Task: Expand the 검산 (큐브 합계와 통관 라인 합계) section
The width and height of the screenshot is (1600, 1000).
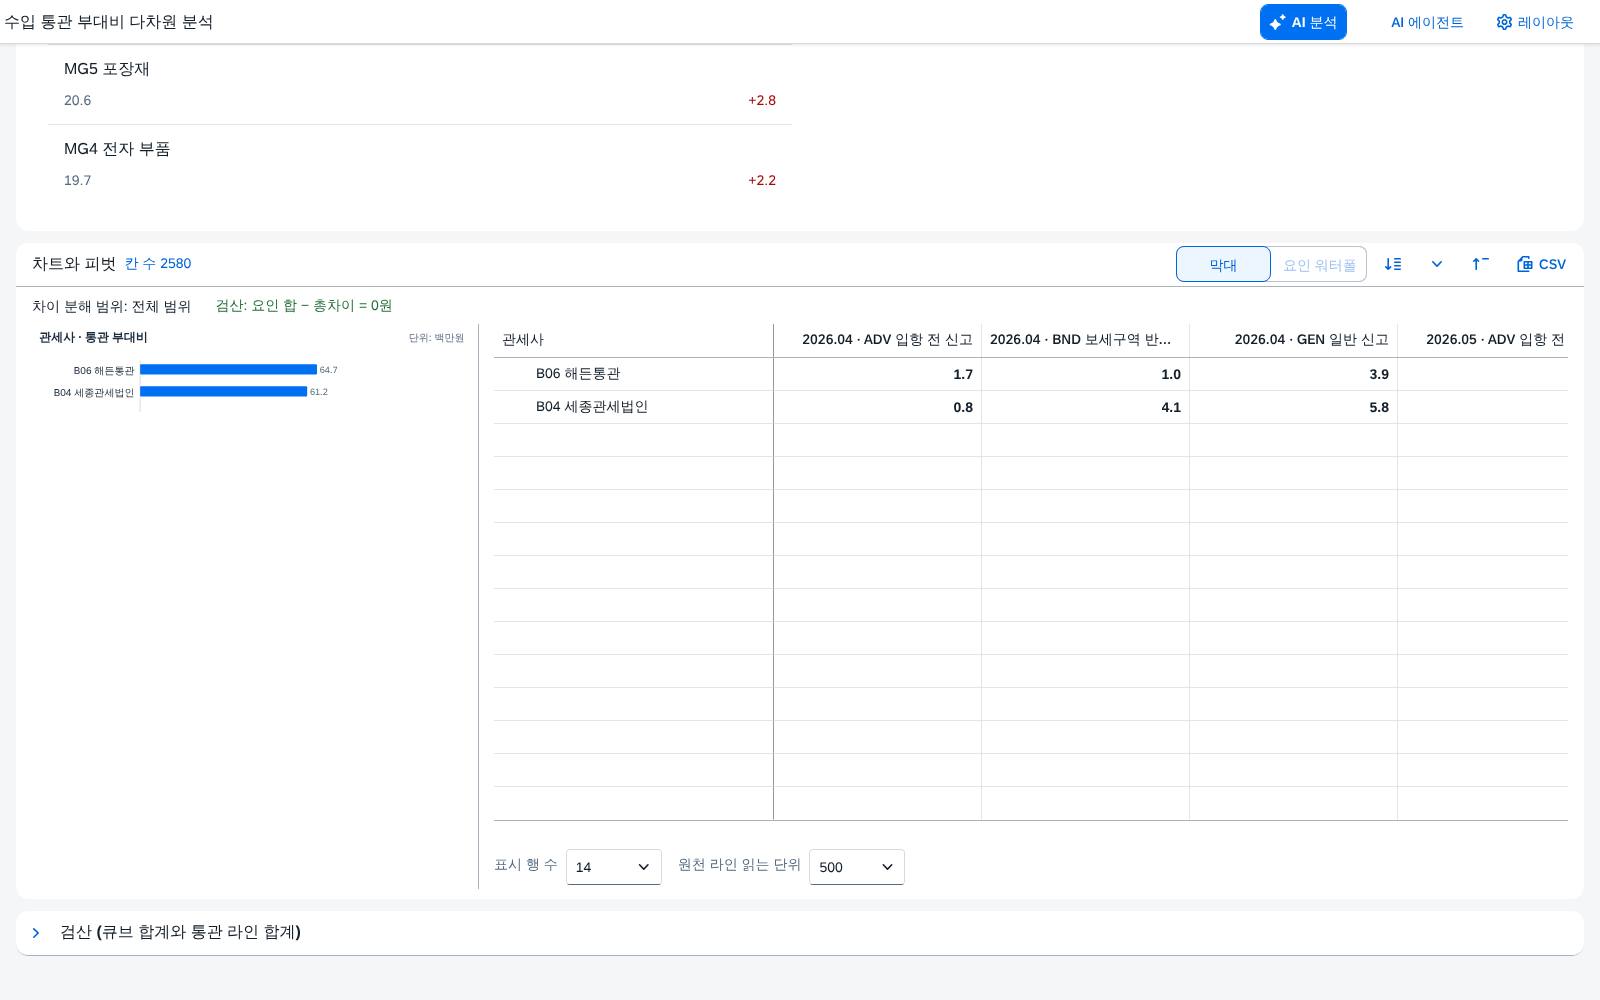Action: (x=36, y=933)
